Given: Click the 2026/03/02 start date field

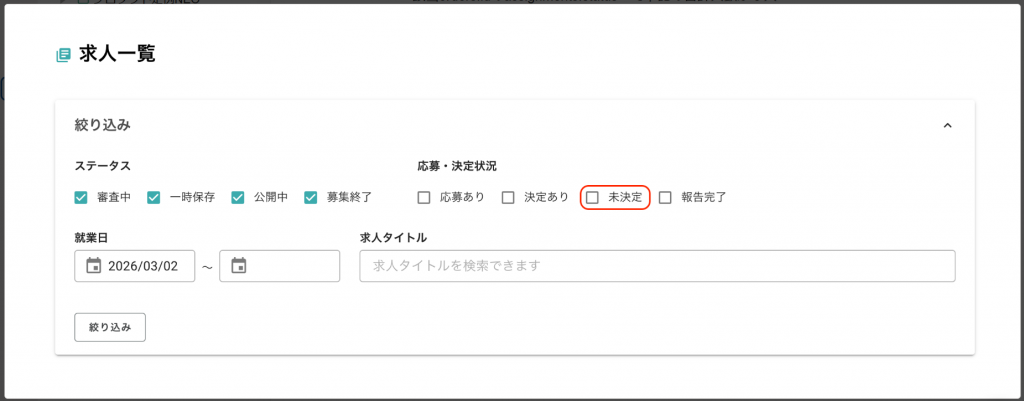Looking at the screenshot, I should point(143,266).
